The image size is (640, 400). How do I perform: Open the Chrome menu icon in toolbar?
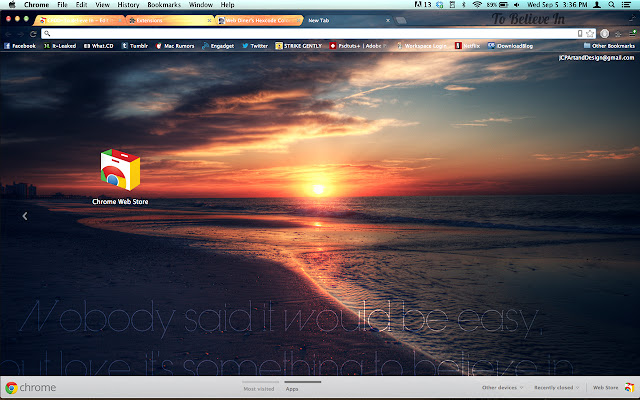(x=630, y=33)
